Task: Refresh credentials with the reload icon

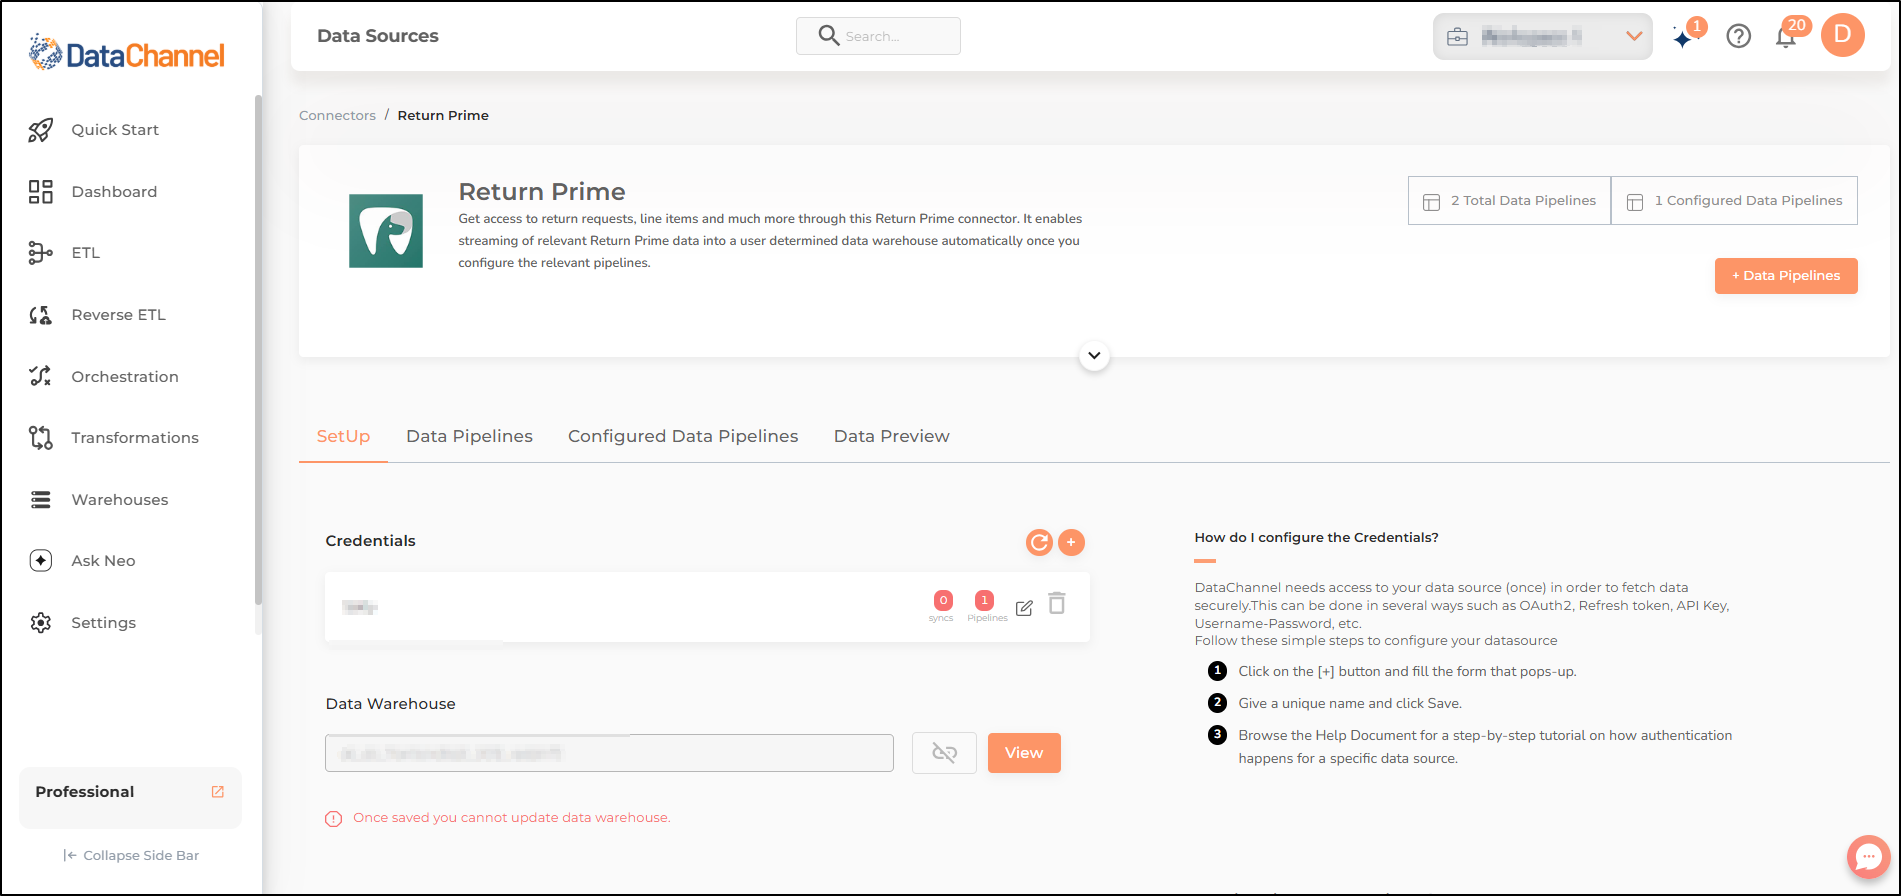Action: 1040,542
